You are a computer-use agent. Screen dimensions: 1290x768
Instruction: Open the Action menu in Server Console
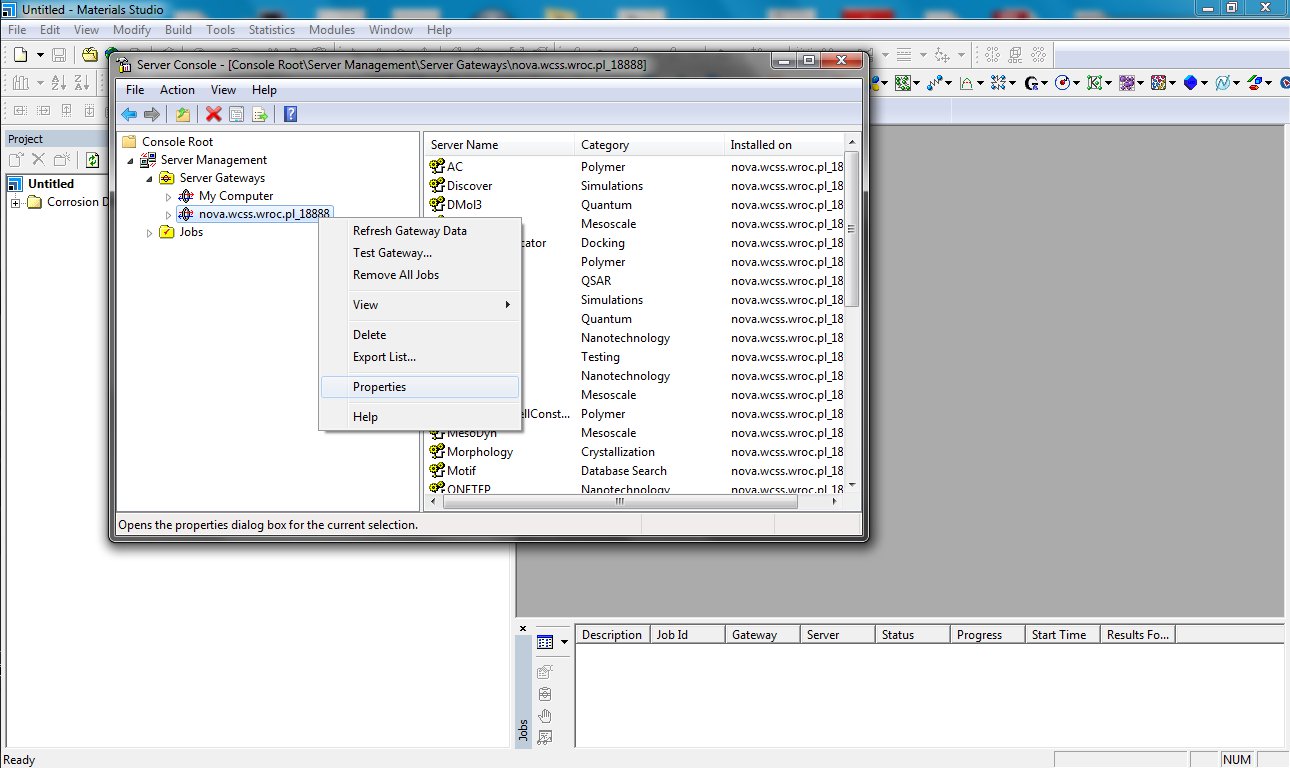177,90
